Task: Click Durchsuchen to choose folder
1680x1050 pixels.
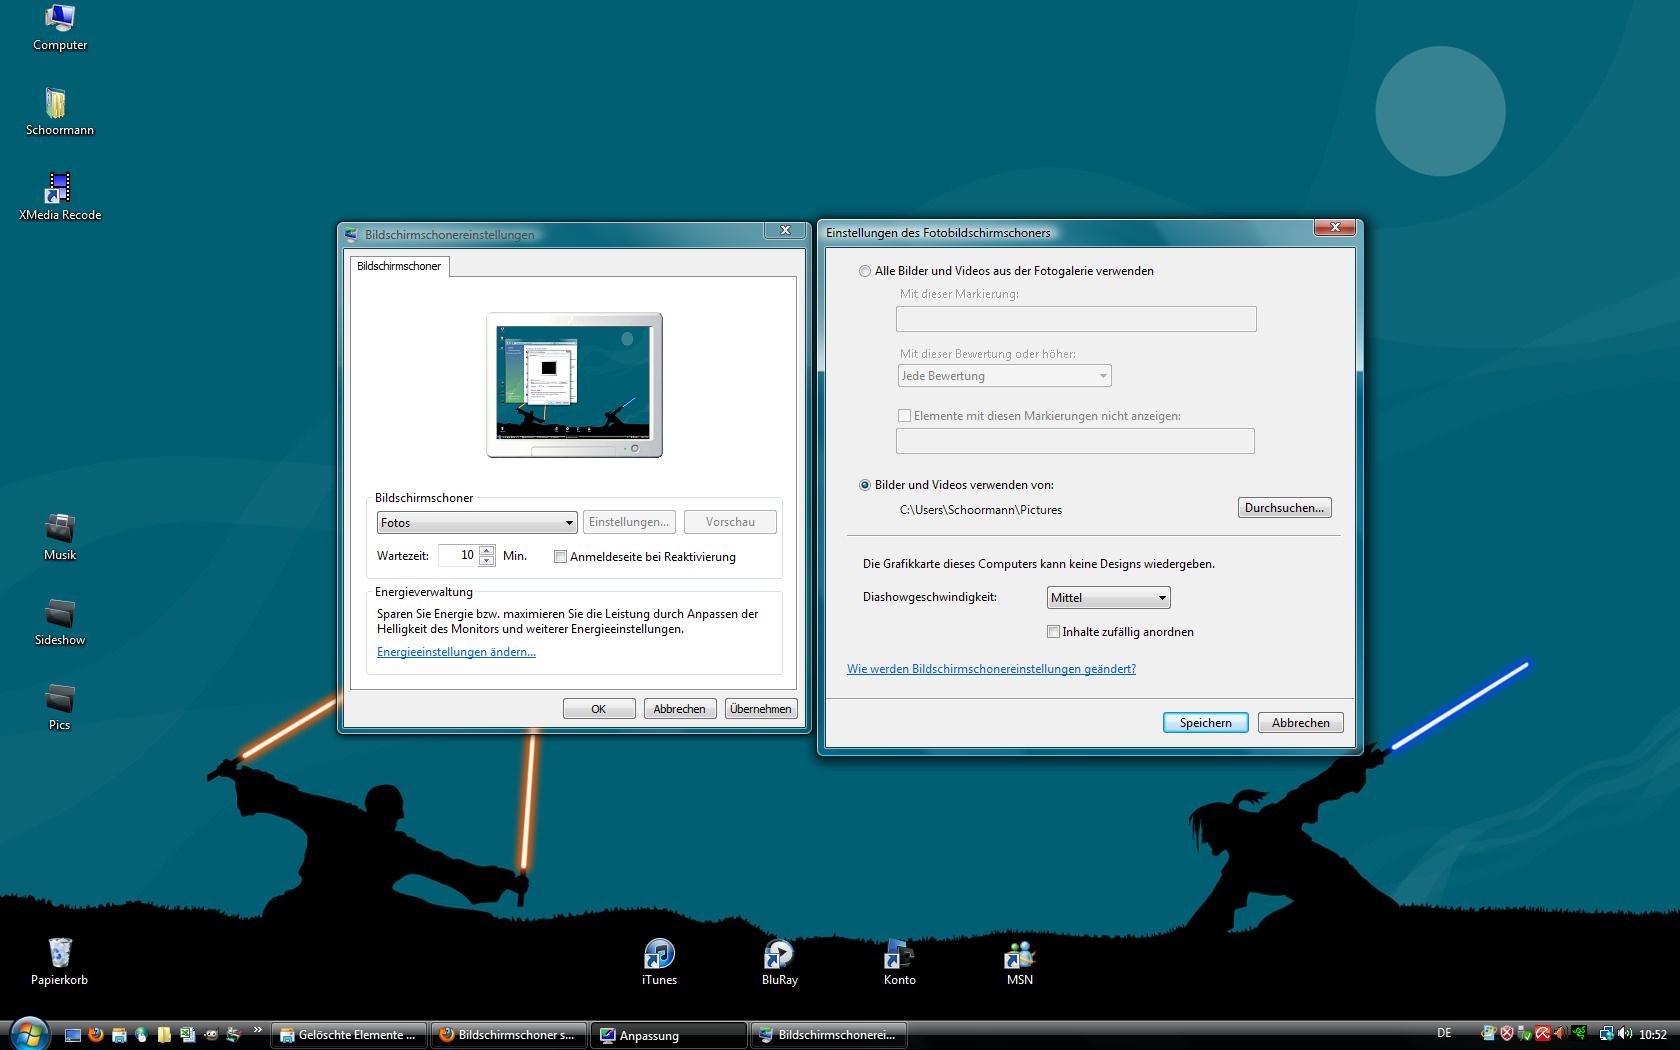Action: coord(1284,508)
